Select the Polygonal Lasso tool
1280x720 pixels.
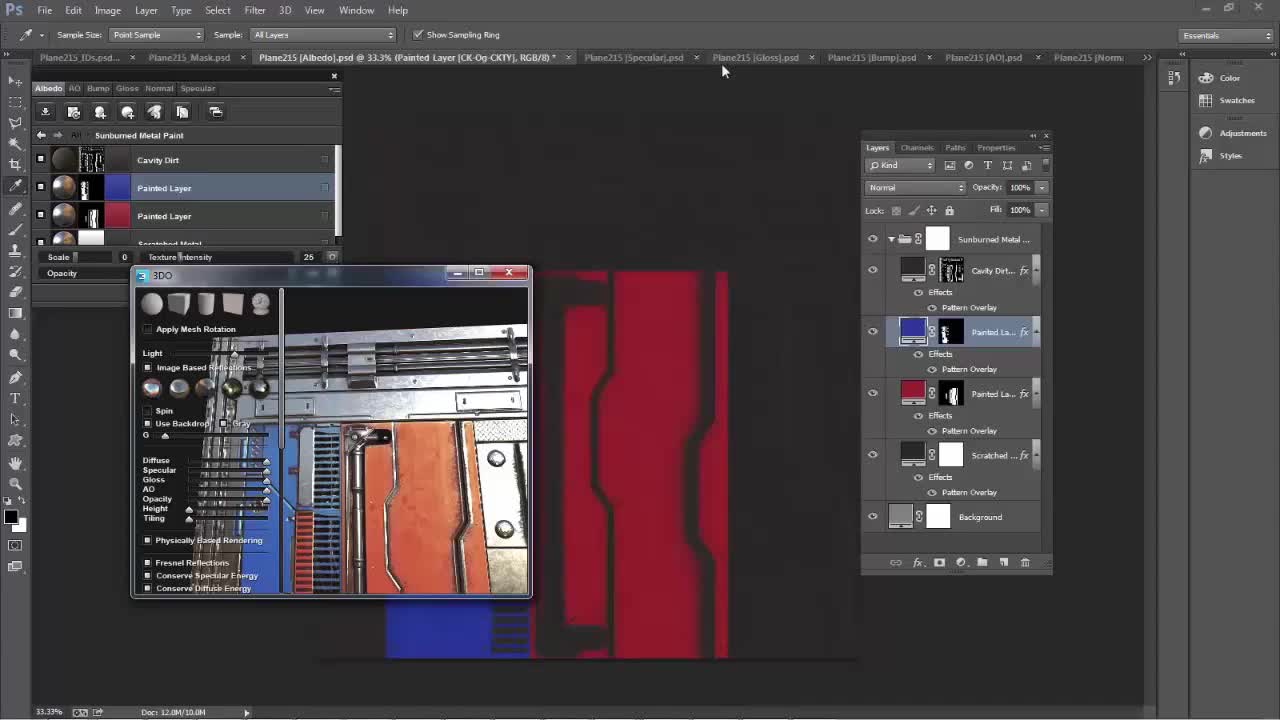point(15,123)
